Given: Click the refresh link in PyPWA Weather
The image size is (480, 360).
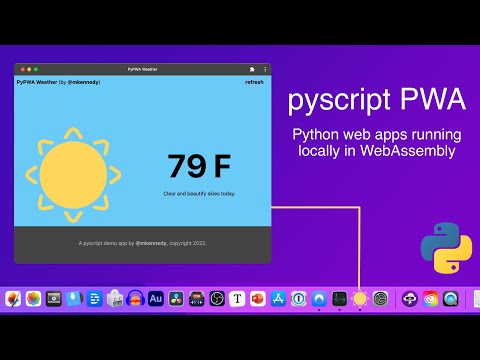Looking at the screenshot, I should [x=254, y=82].
